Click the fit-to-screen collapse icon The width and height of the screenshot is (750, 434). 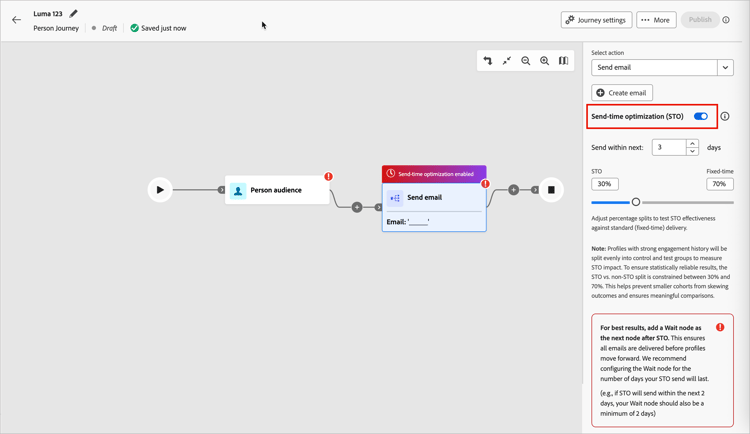click(507, 61)
